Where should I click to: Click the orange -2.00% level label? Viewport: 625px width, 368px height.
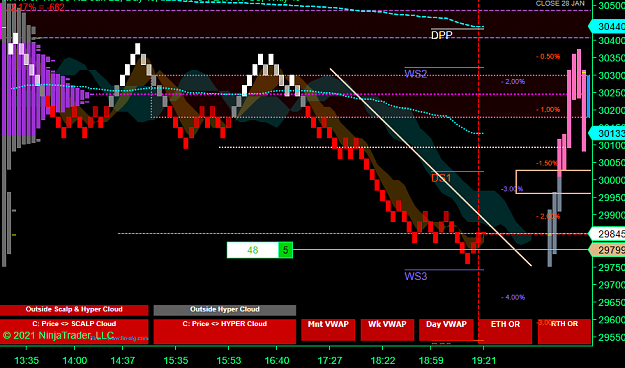pos(548,216)
